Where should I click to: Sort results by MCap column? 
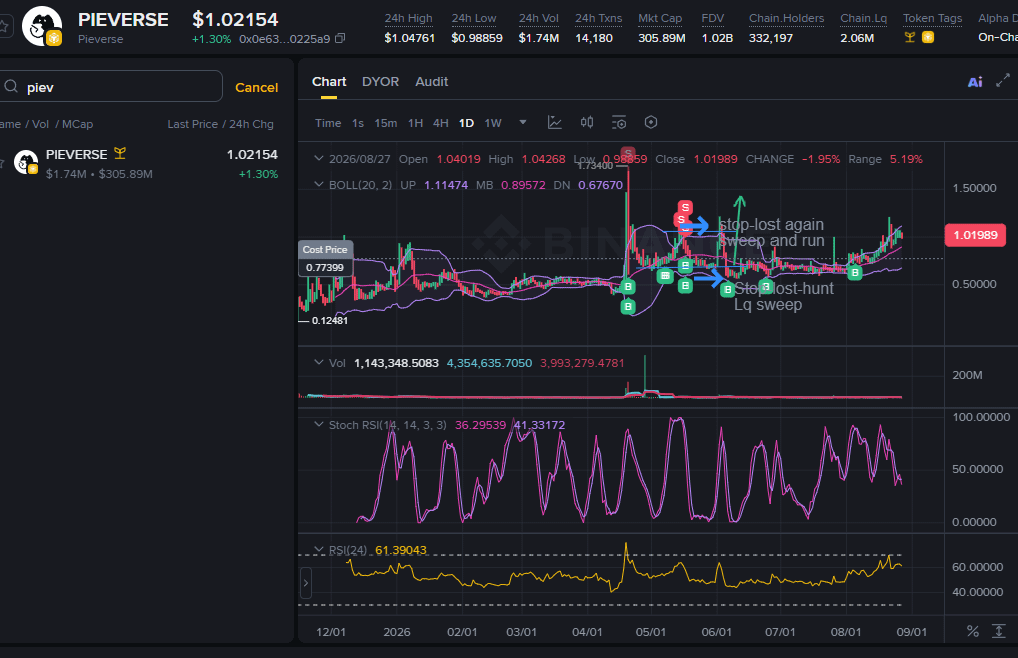point(77,124)
